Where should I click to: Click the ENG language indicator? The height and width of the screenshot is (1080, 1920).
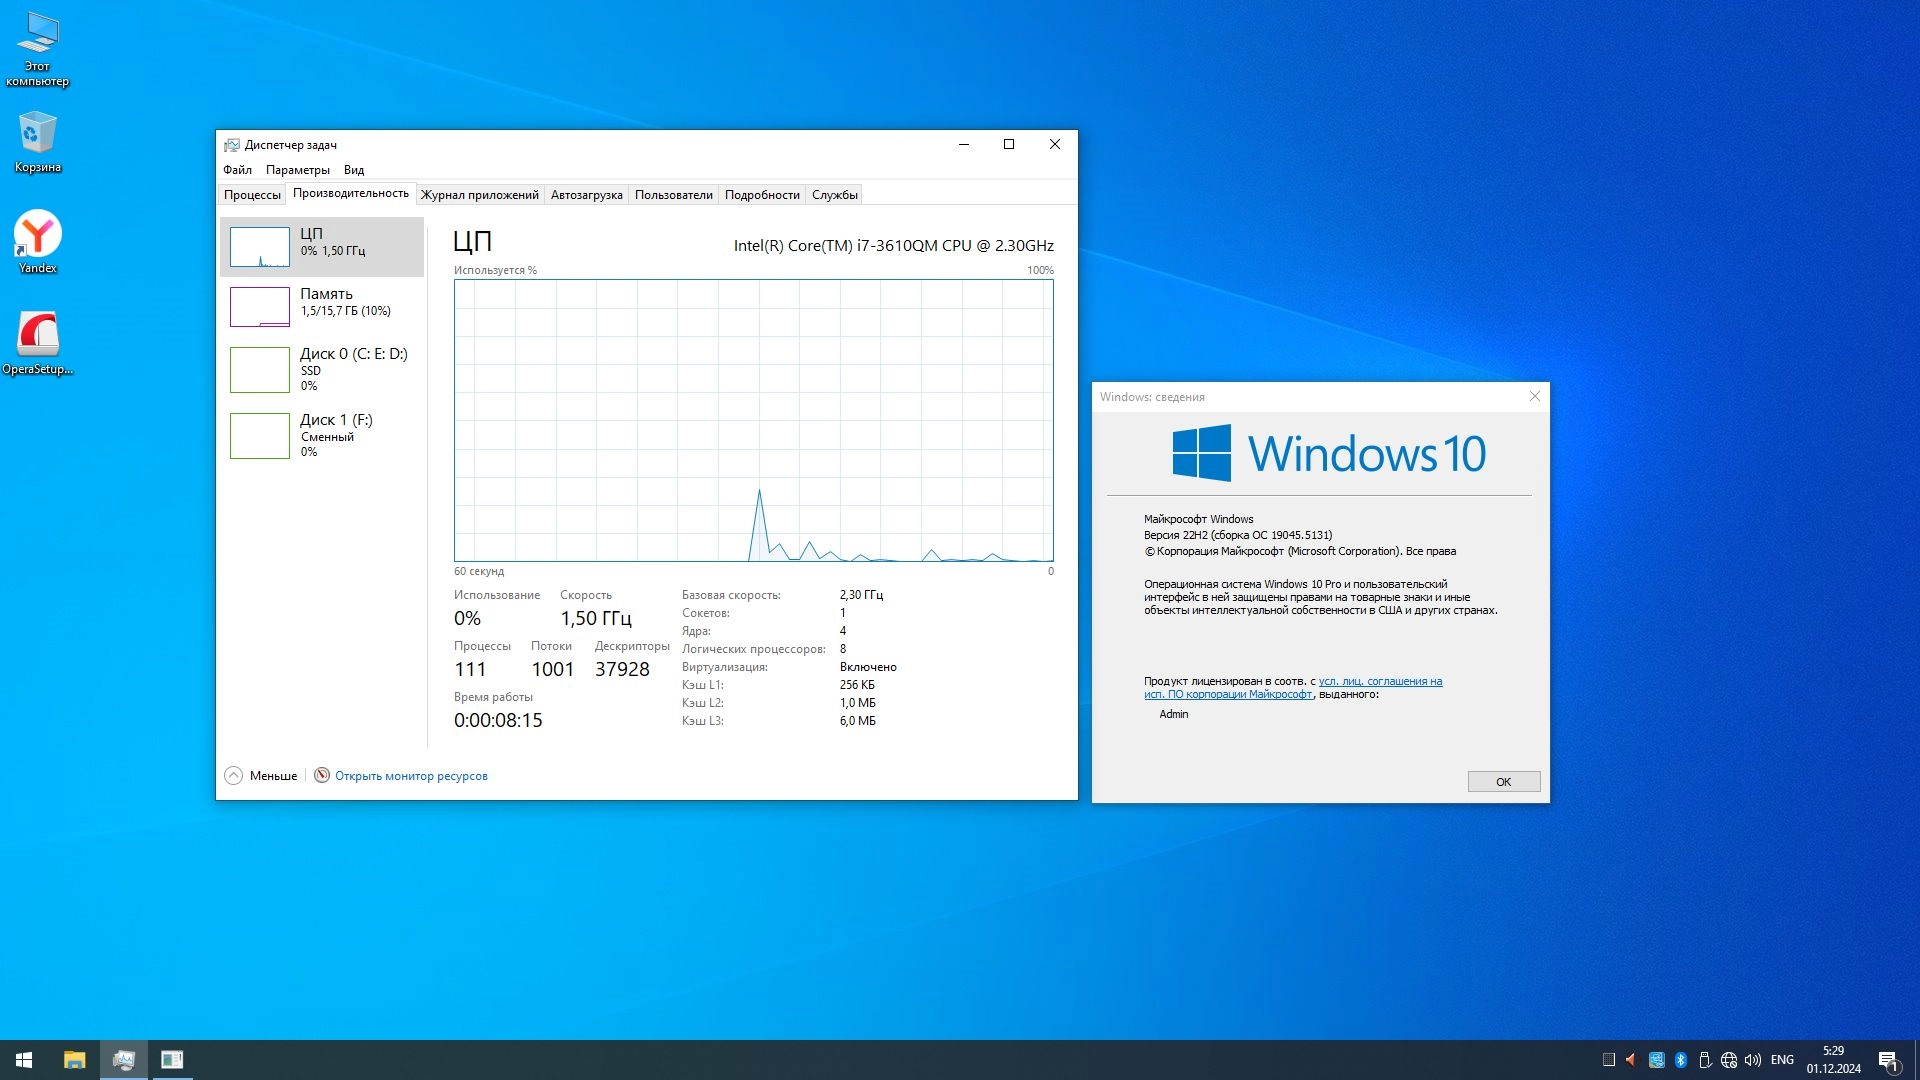coord(1782,1060)
